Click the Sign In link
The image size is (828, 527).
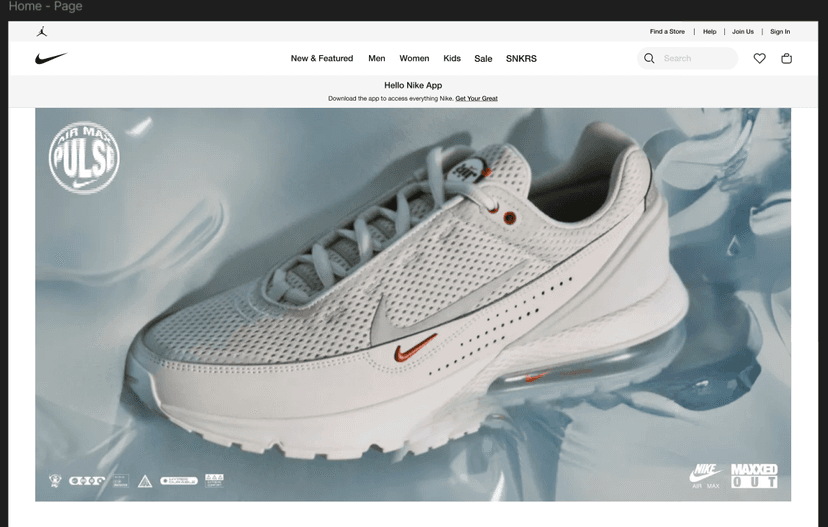click(780, 32)
